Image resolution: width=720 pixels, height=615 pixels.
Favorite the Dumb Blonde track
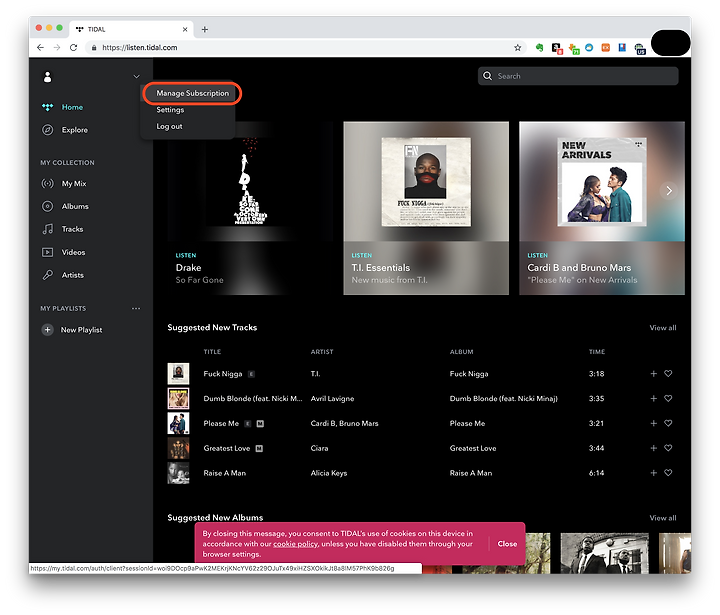pyautogui.click(x=668, y=399)
